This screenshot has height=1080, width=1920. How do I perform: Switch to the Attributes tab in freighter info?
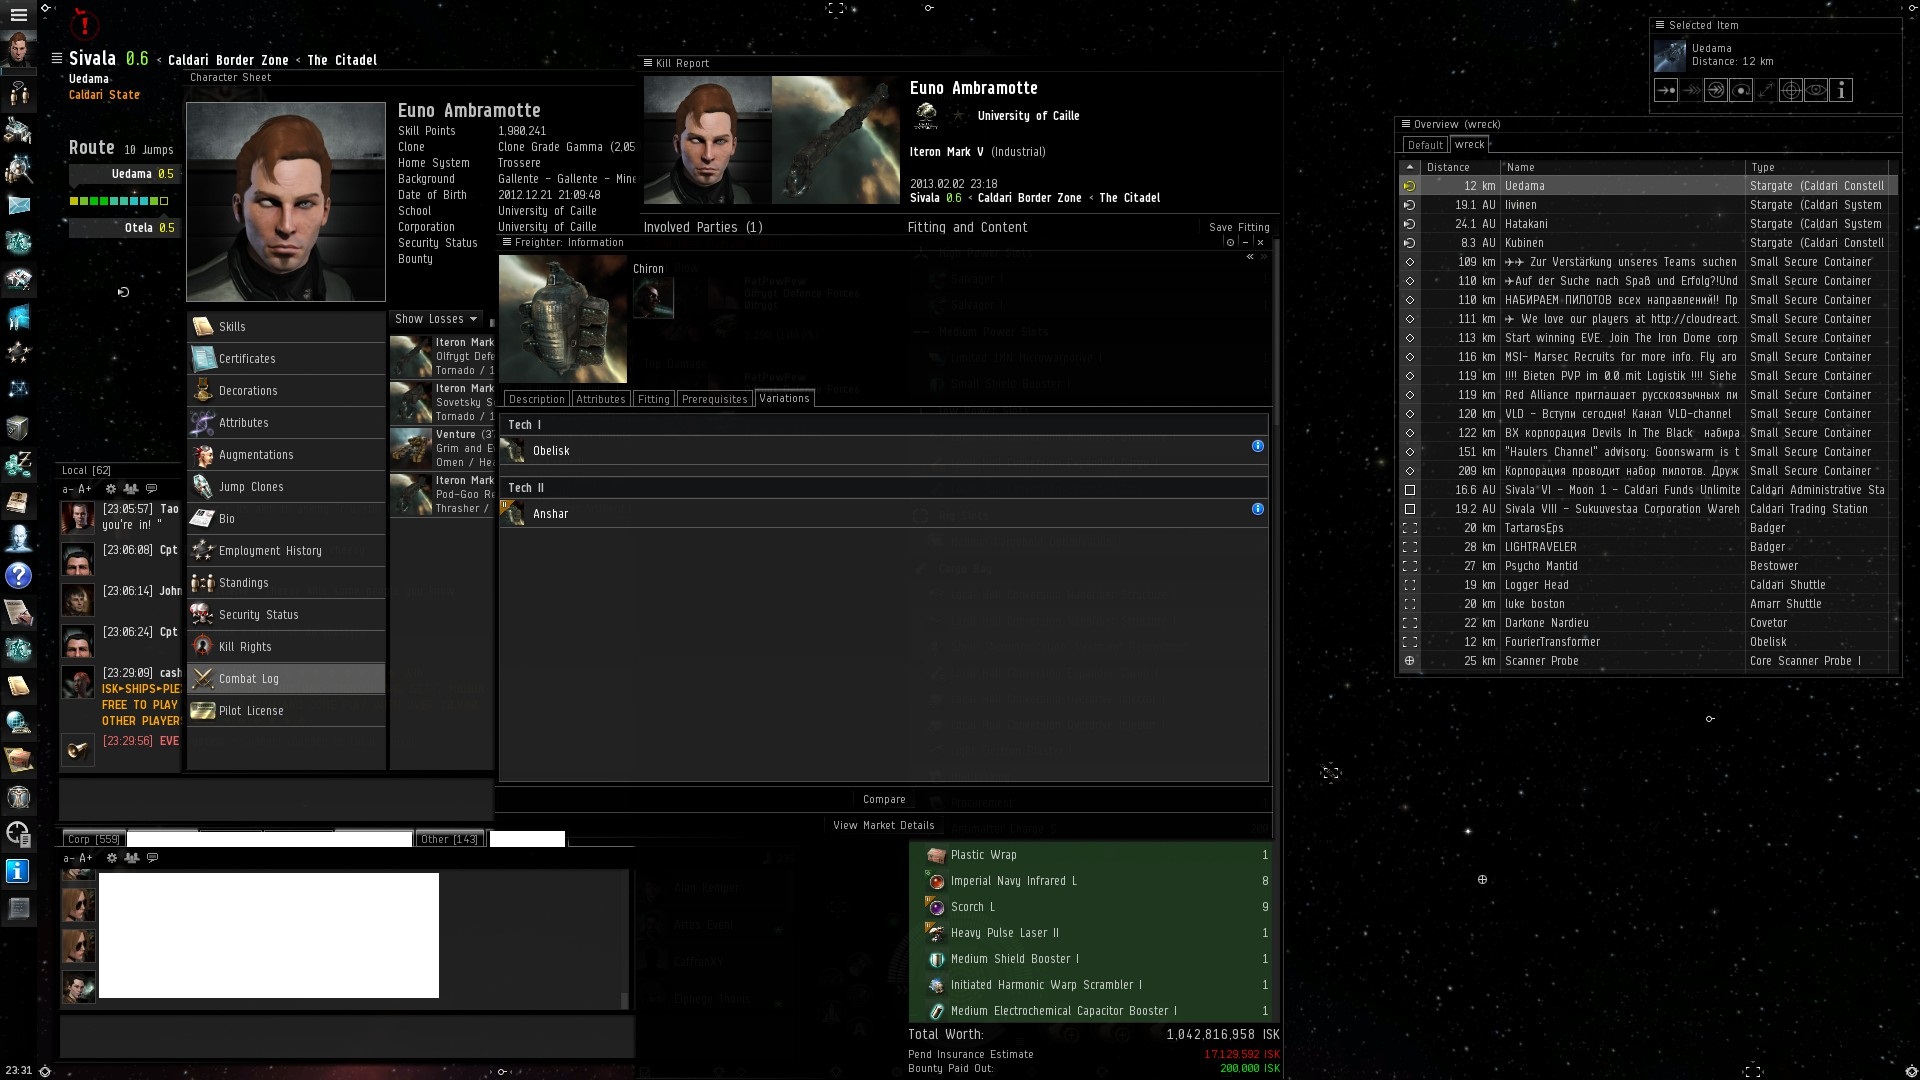(x=600, y=399)
